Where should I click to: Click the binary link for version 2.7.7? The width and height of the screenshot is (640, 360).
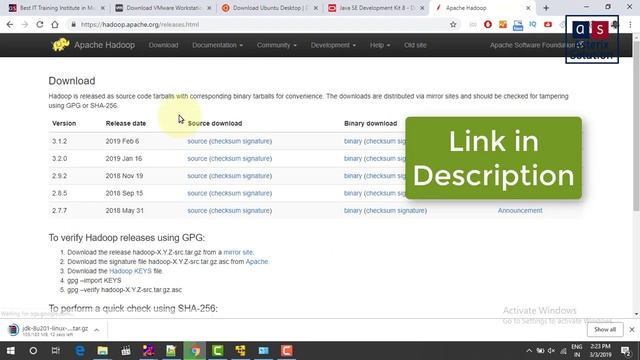[x=353, y=211]
